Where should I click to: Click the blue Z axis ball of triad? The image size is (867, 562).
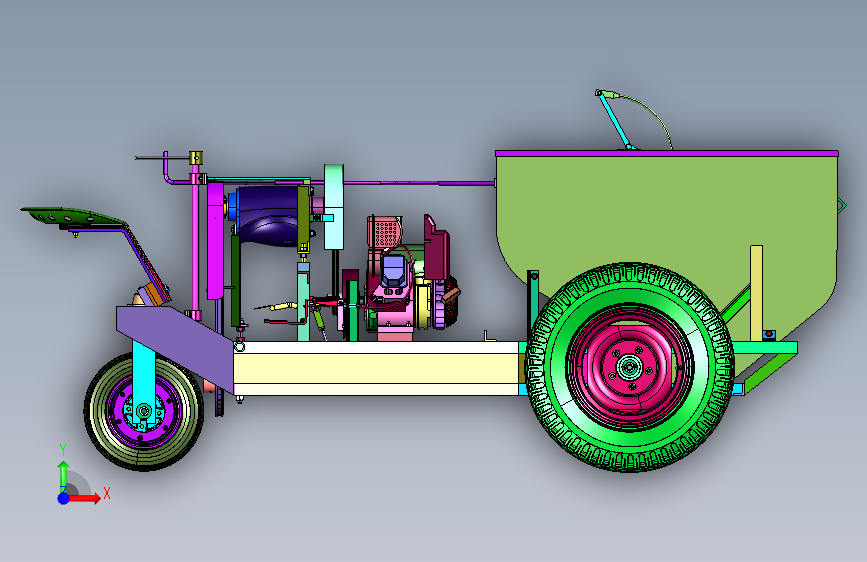[x=63, y=498]
